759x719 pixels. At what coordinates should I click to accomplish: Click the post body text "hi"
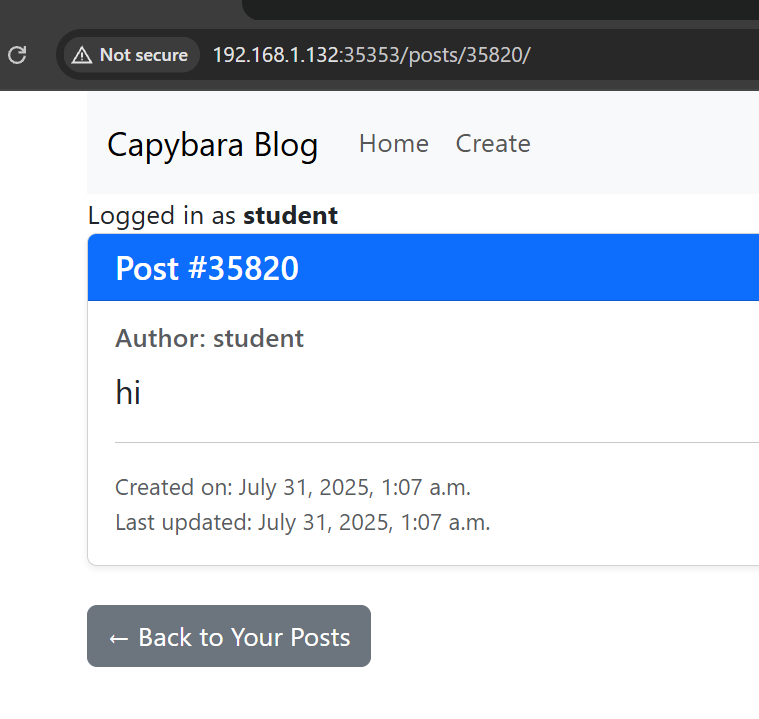point(128,393)
